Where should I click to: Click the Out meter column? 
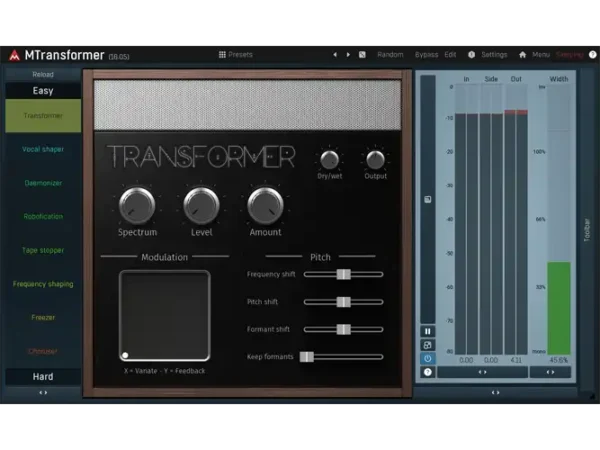tap(516, 220)
